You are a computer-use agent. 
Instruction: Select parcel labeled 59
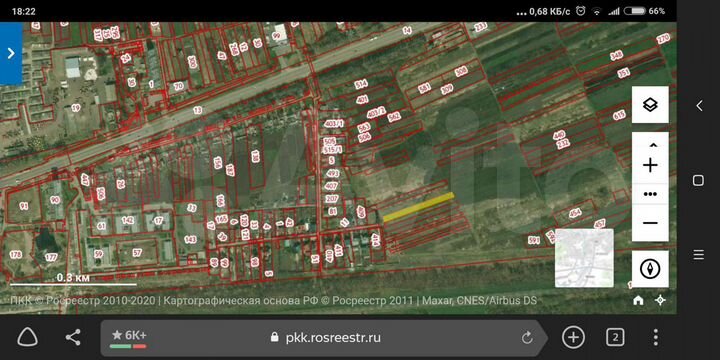(x=99, y=253)
